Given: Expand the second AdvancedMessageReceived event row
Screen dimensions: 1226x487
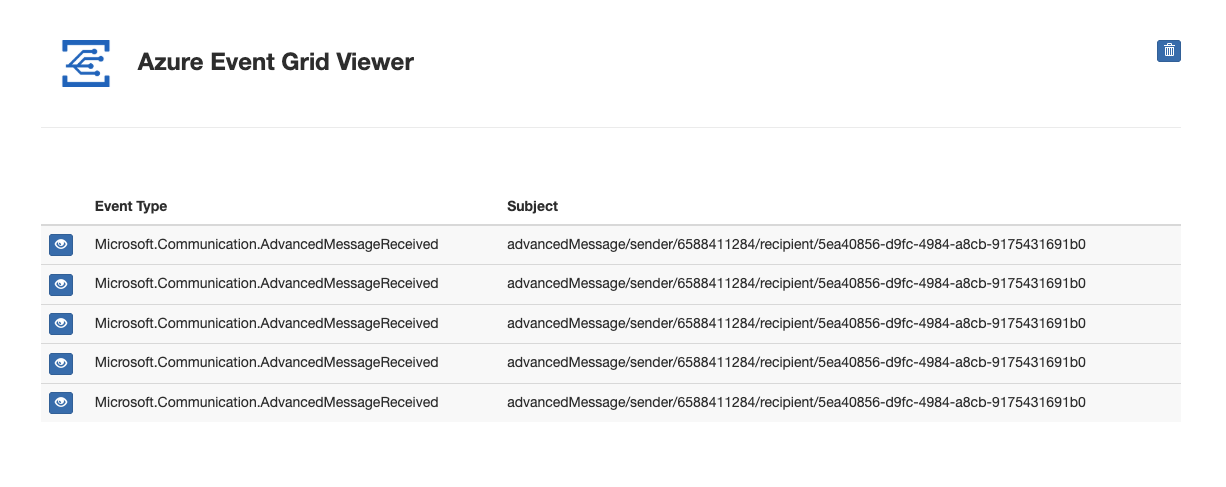Looking at the screenshot, I should 611,284.
